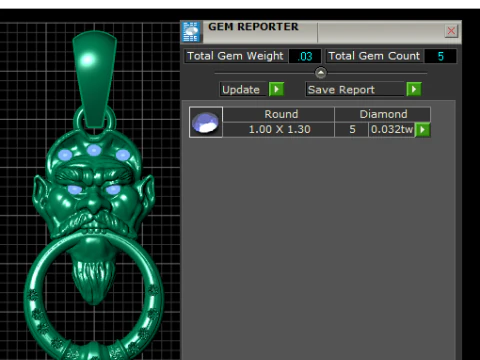This screenshot has height=360, width=480.
Task: Select the center forehead gem on the pendant
Action: (94, 150)
